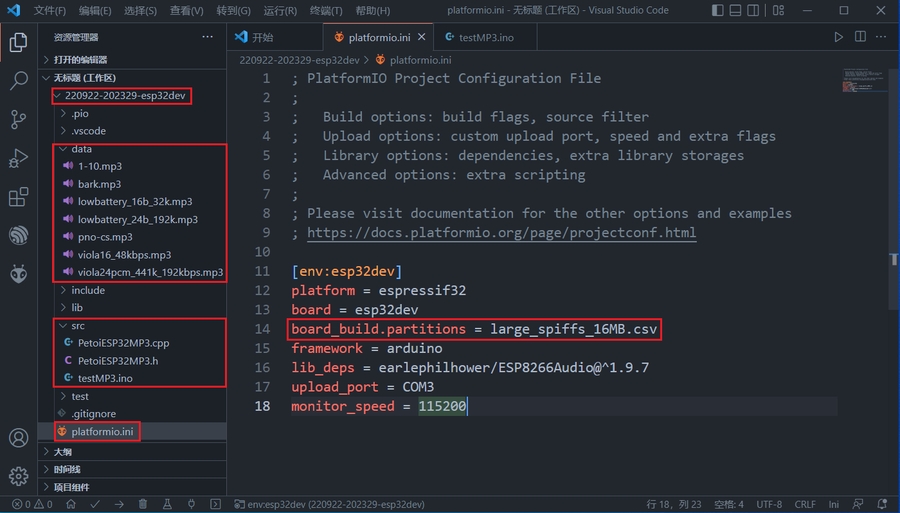The image size is (900, 513).
Task: Open the Extensions view
Action: coord(18,197)
